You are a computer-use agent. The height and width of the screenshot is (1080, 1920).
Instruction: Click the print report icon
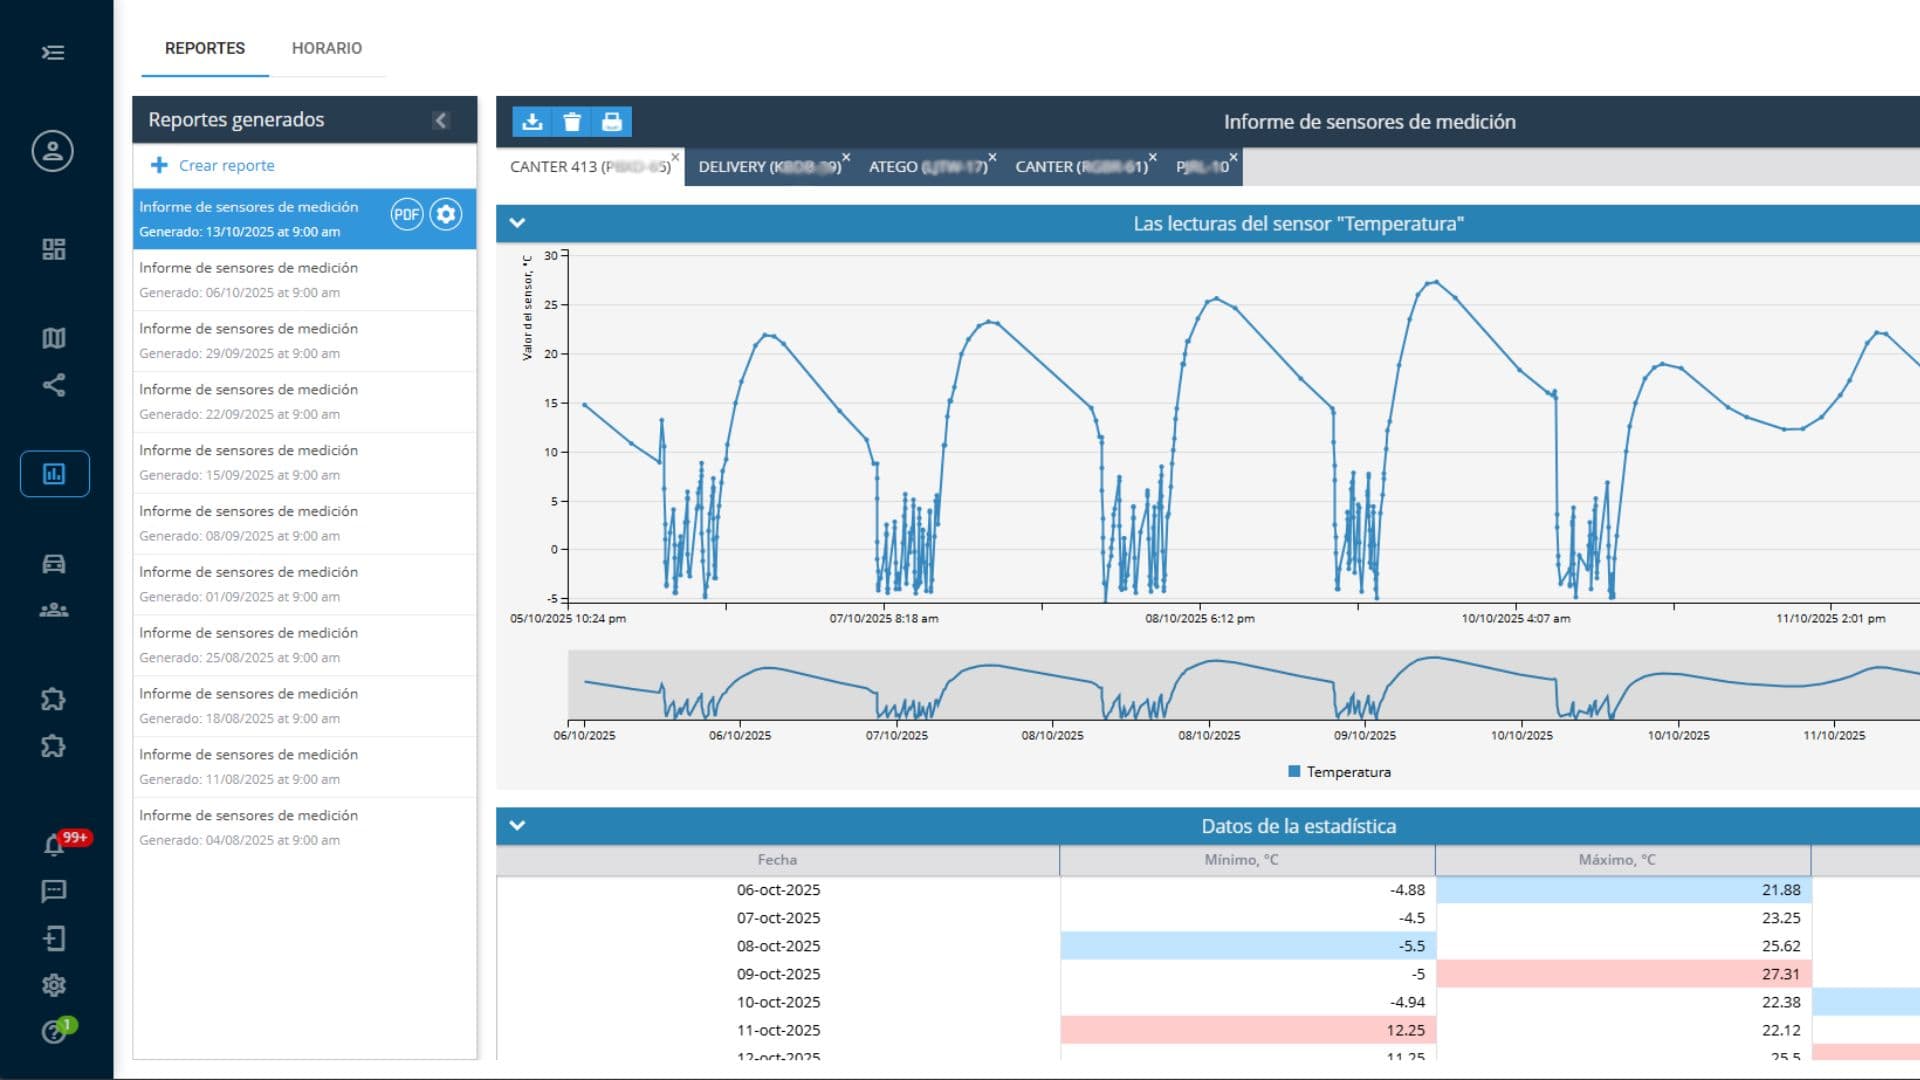pos(612,122)
